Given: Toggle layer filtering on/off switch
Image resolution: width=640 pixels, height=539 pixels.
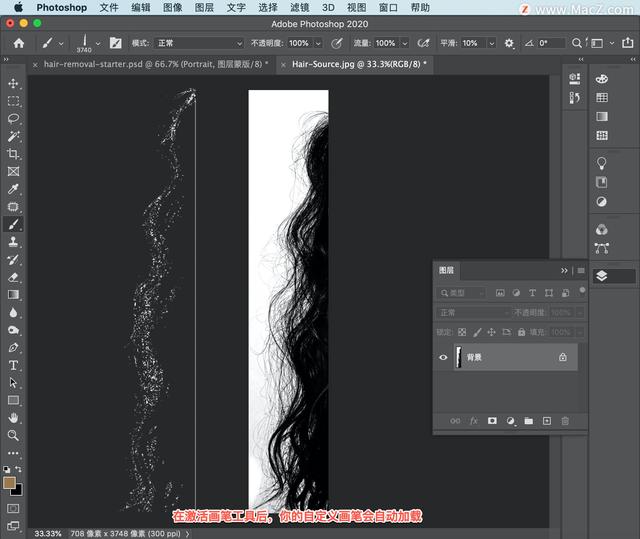Looking at the screenshot, I should (582, 290).
